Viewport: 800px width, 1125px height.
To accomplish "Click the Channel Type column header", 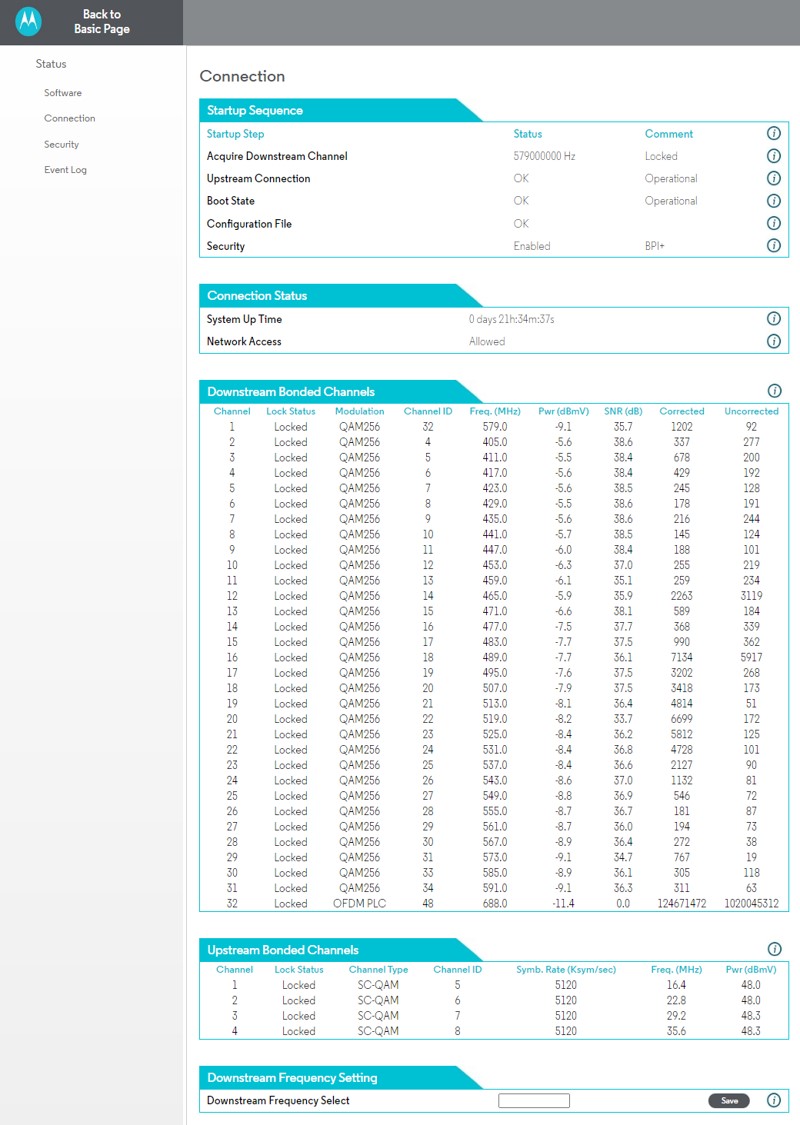I will coord(378,969).
